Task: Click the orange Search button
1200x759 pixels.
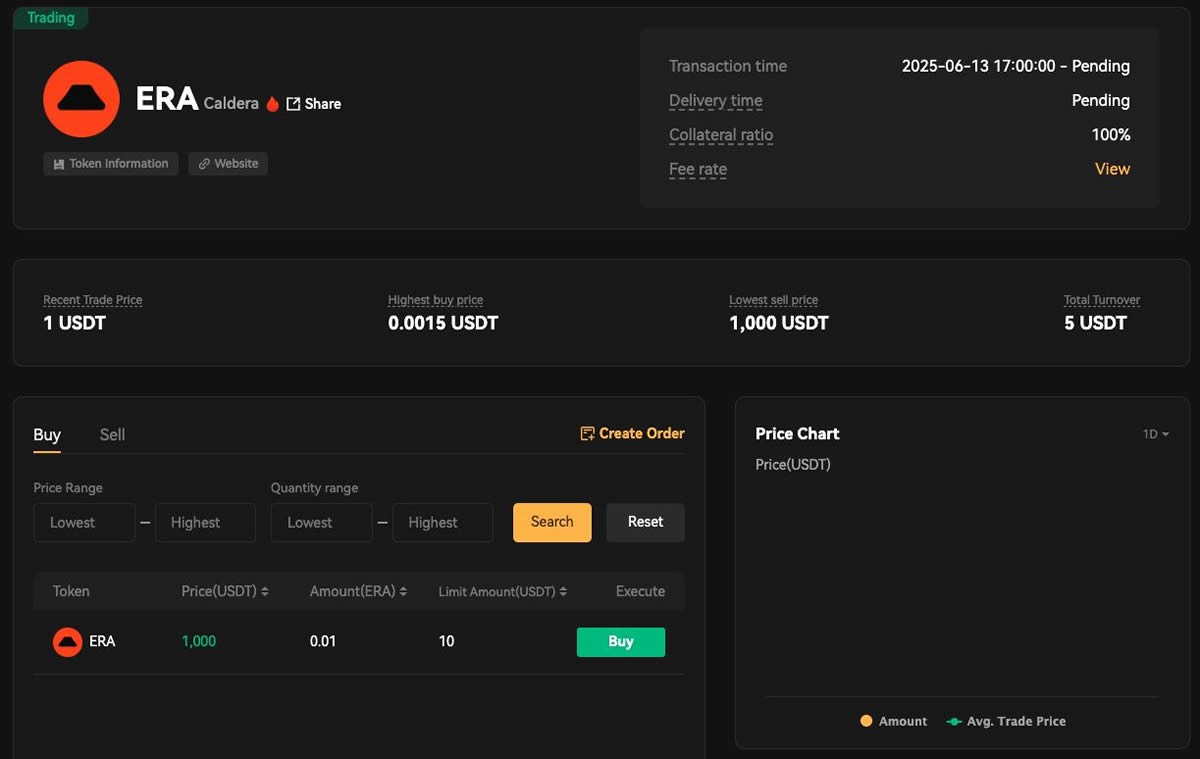Action: 551,522
